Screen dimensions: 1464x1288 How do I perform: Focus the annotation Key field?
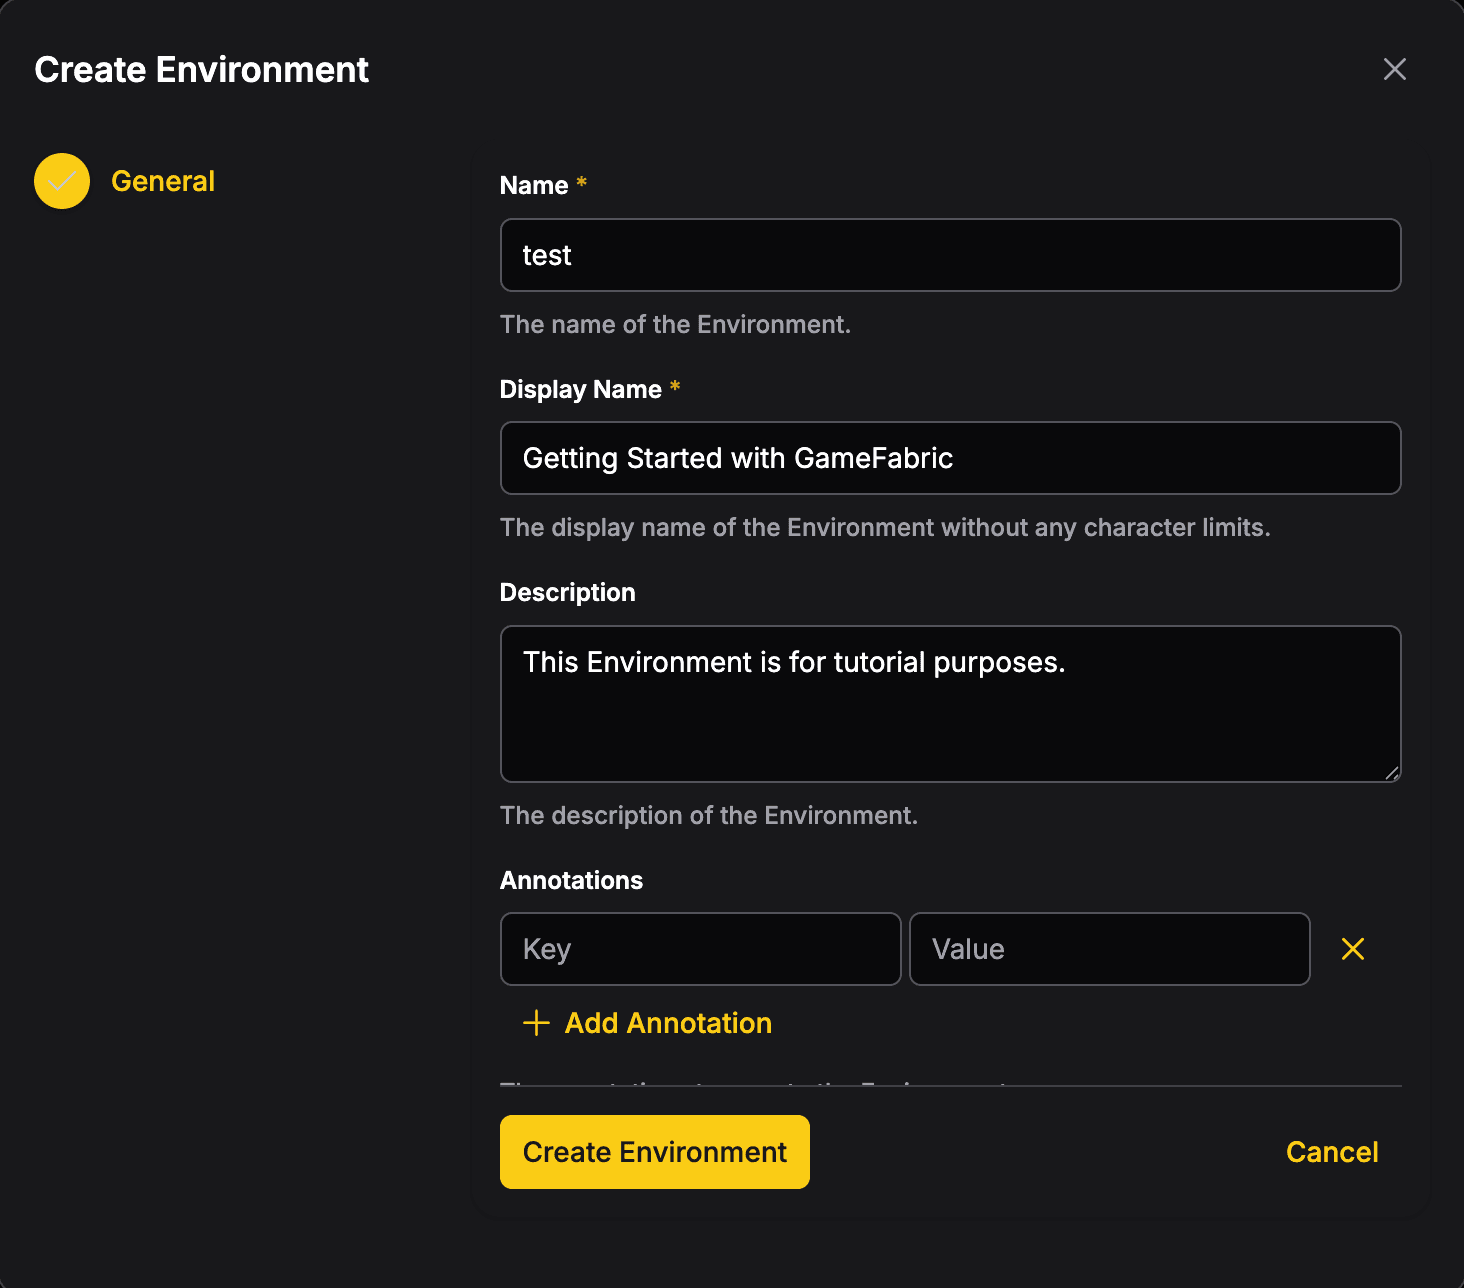point(700,949)
